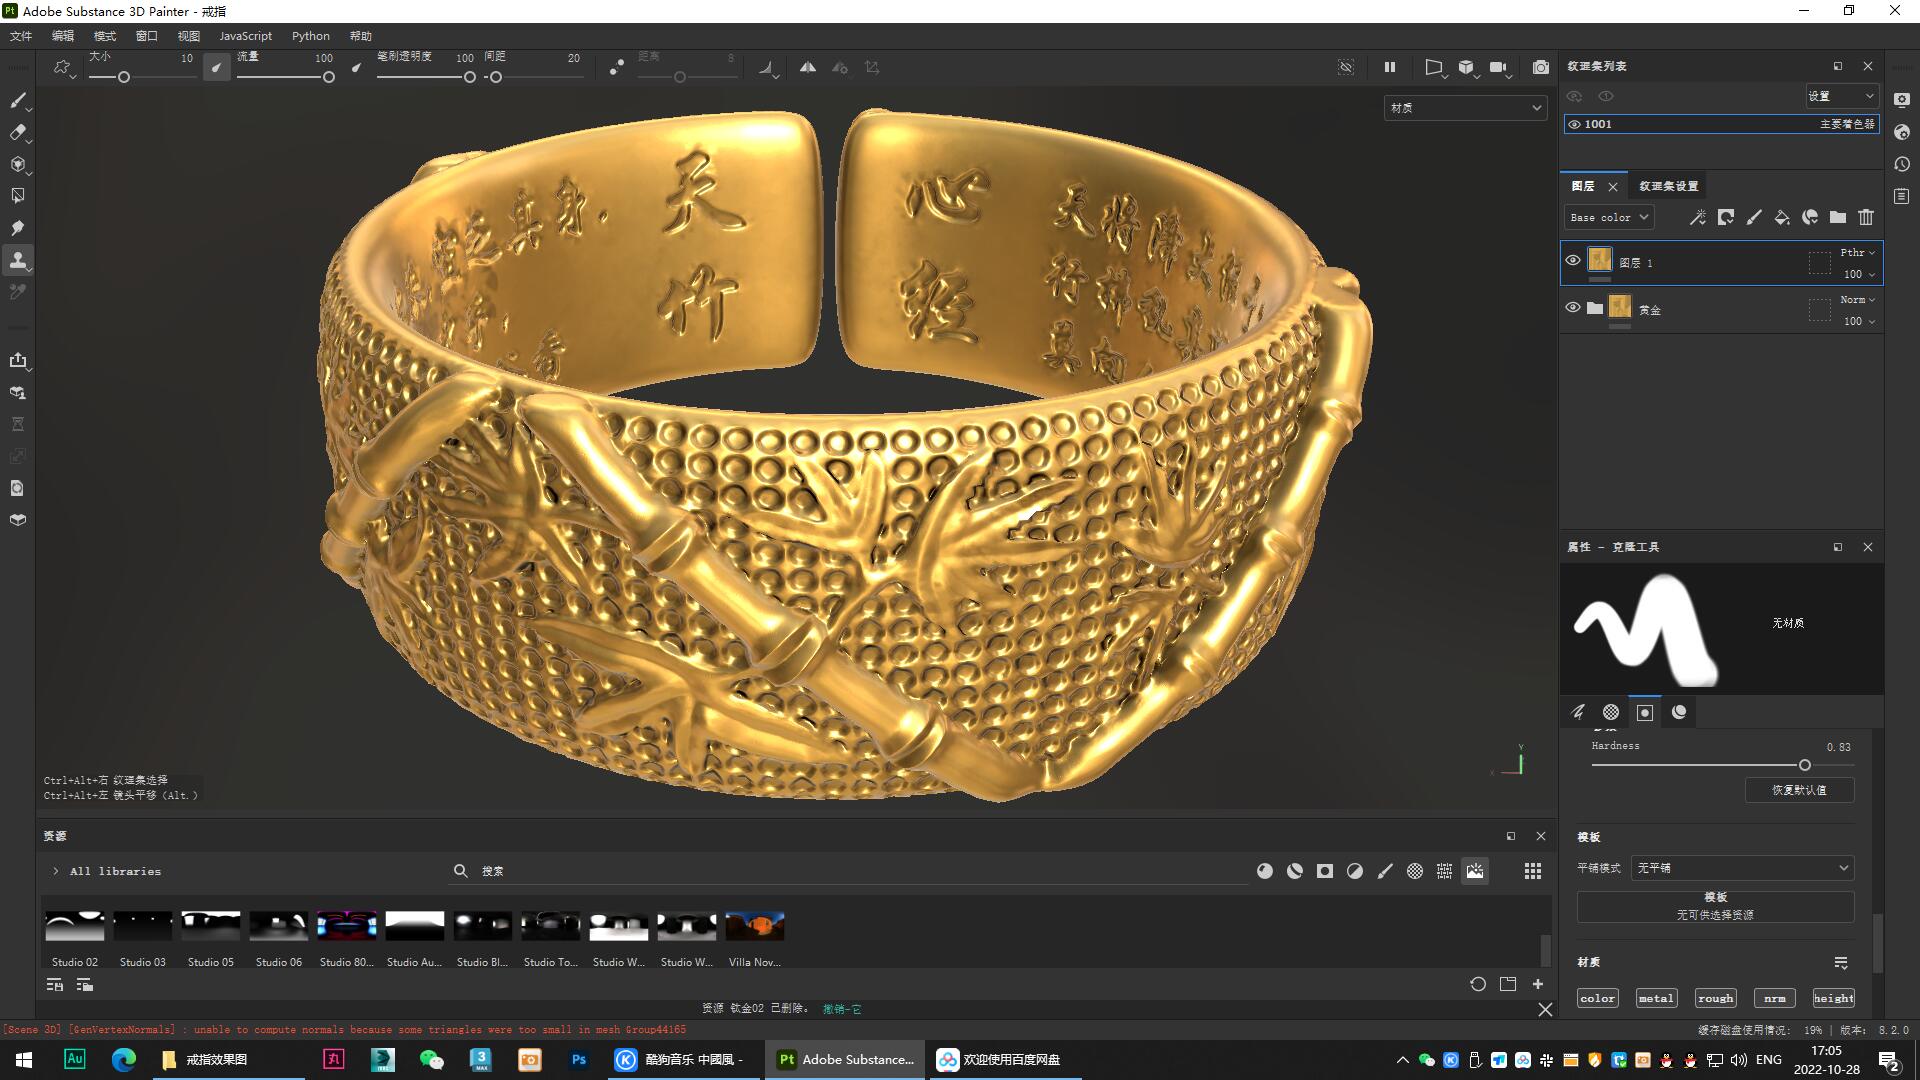Switch to the 纹理集设置 tab
1920x1080 pixels.
[1668, 186]
